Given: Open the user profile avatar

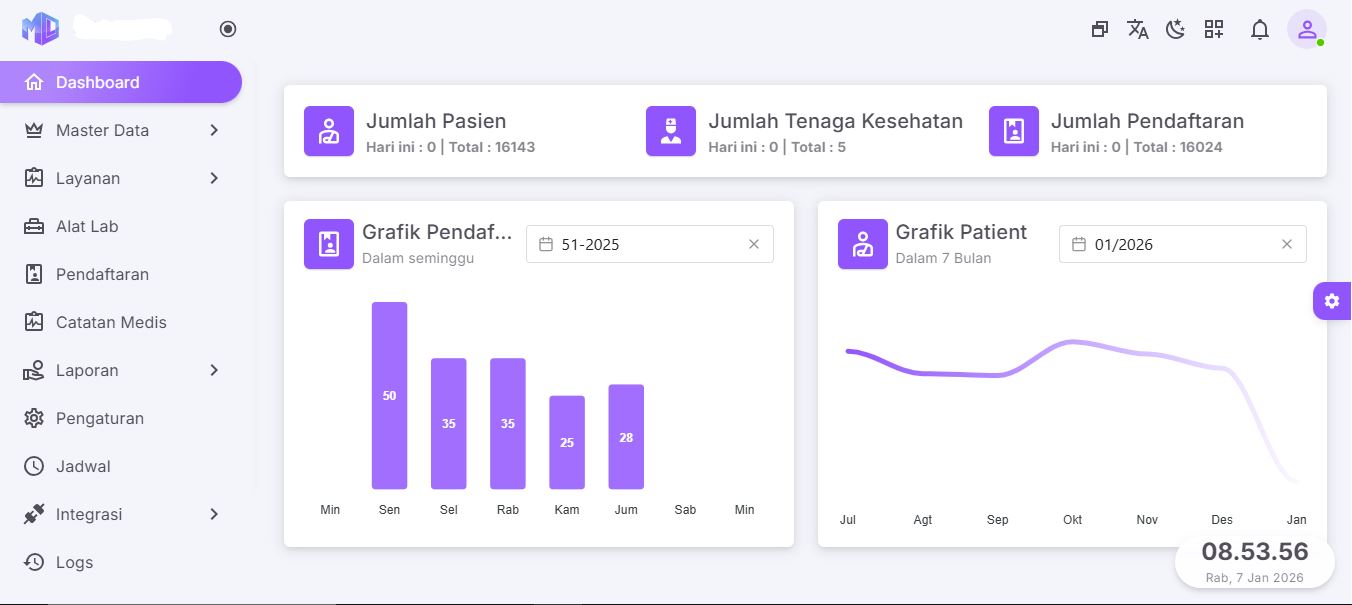Looking at the screenshot, I should coord(1306,29).
